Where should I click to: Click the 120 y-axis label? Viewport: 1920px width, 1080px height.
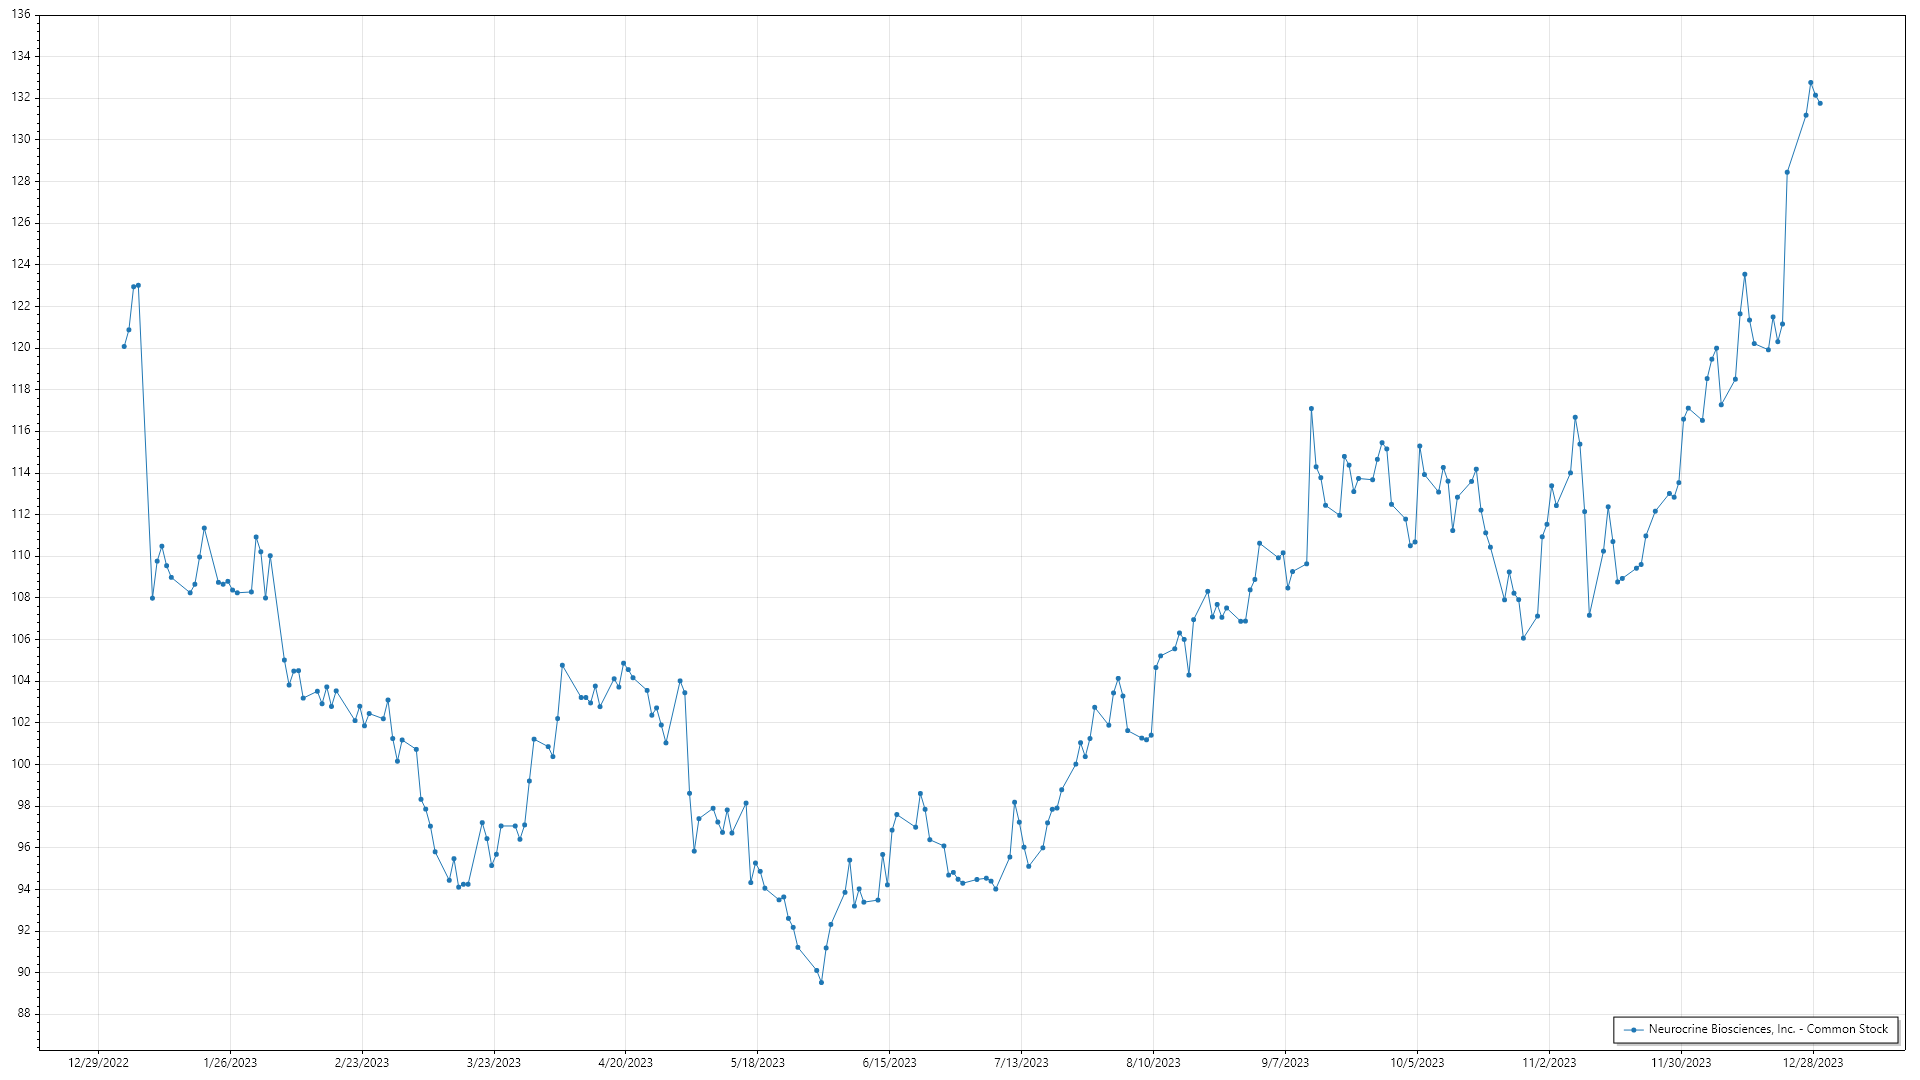click(21, 348)
